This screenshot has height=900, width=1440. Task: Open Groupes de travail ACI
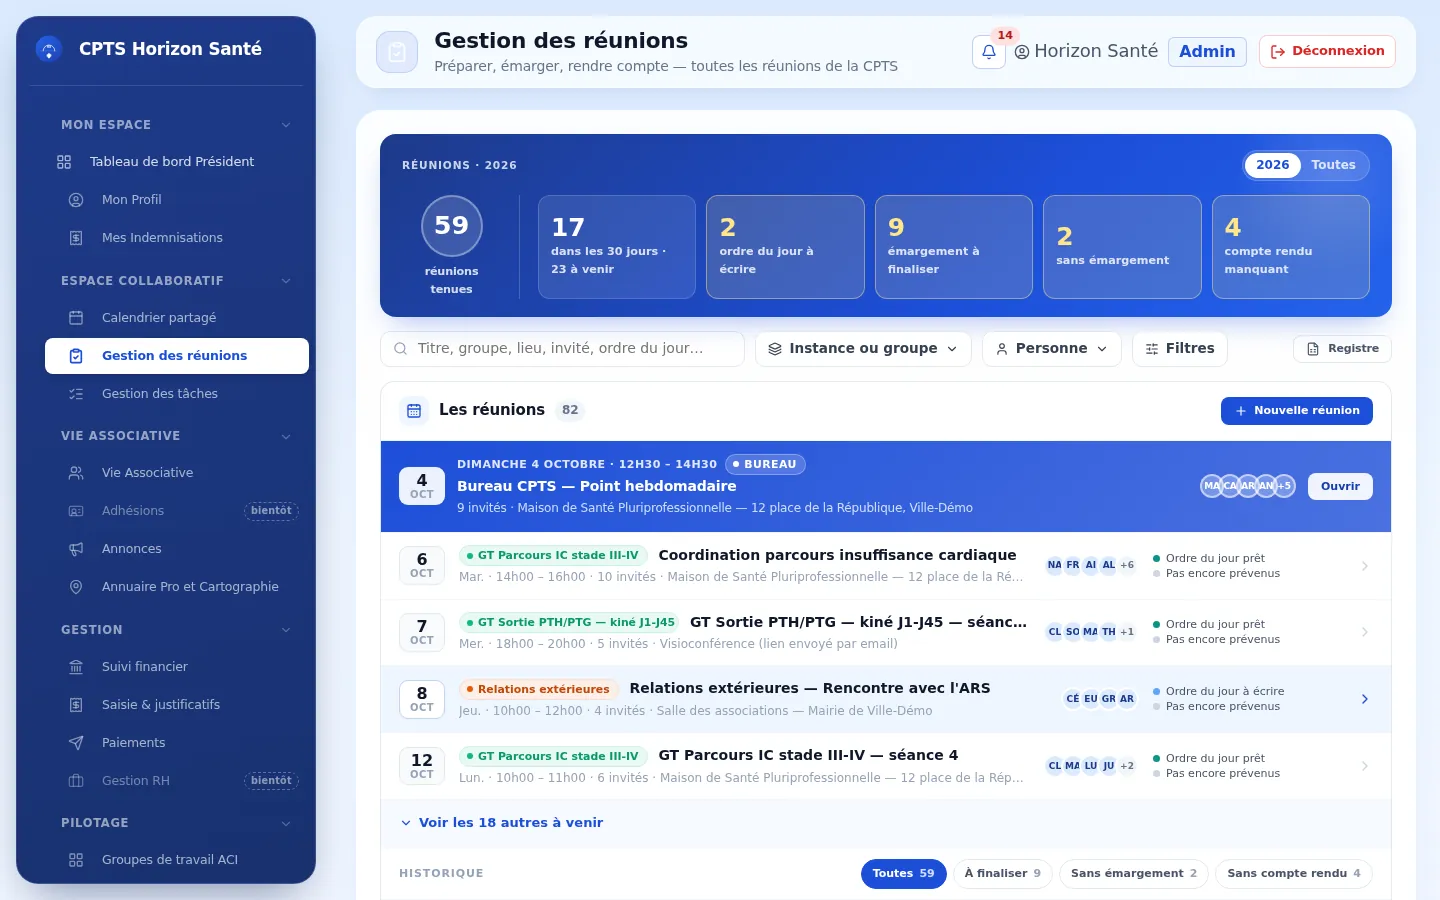pyautogui.click(x=176, y=860)
